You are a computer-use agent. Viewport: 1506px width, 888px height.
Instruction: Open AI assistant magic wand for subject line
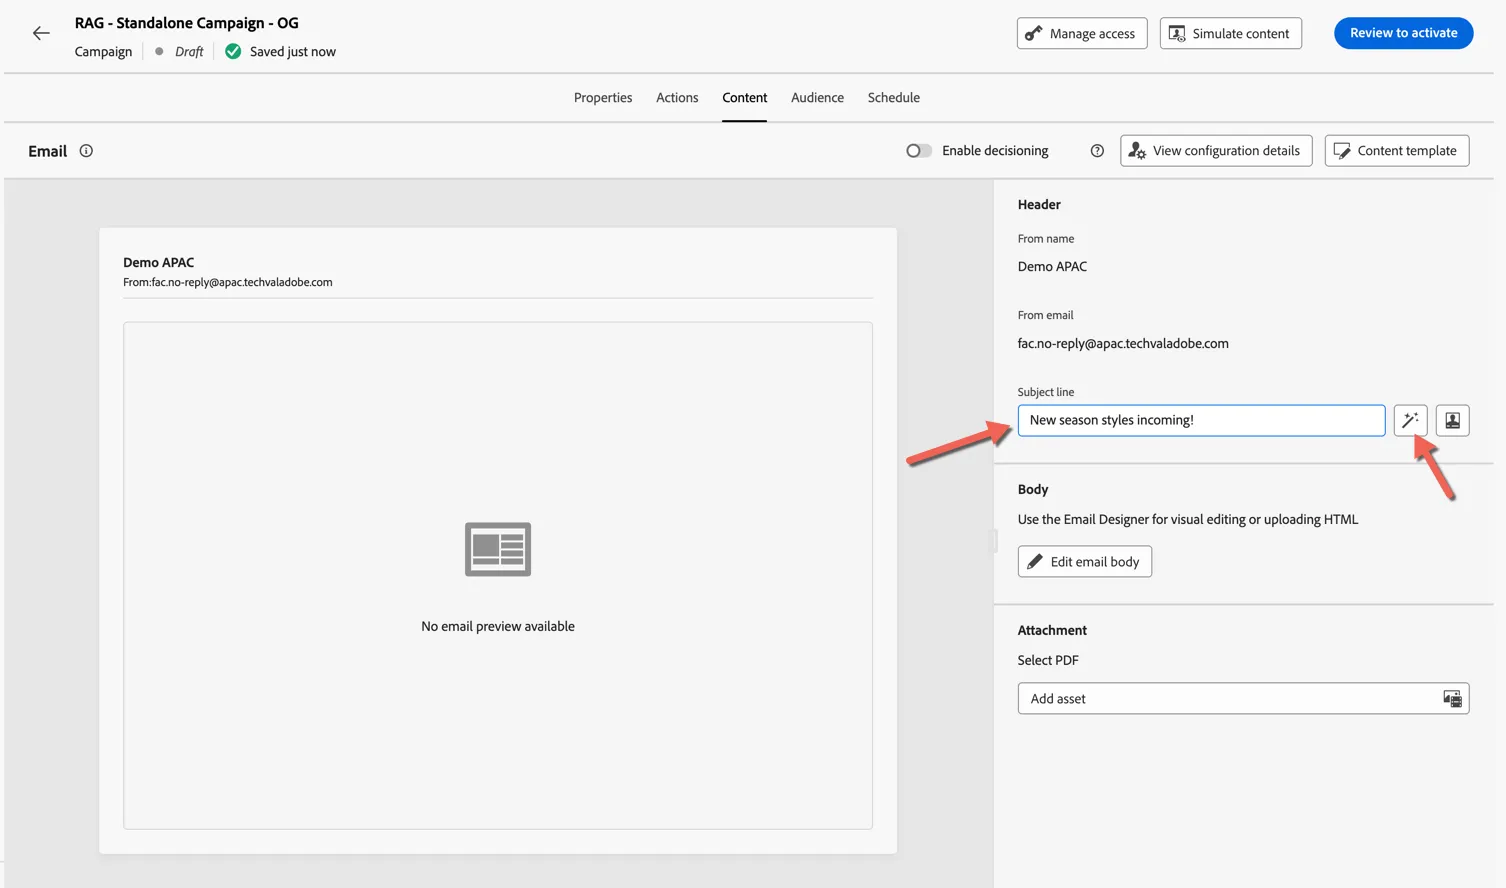pyautogui.click(x=1410, y=420)
